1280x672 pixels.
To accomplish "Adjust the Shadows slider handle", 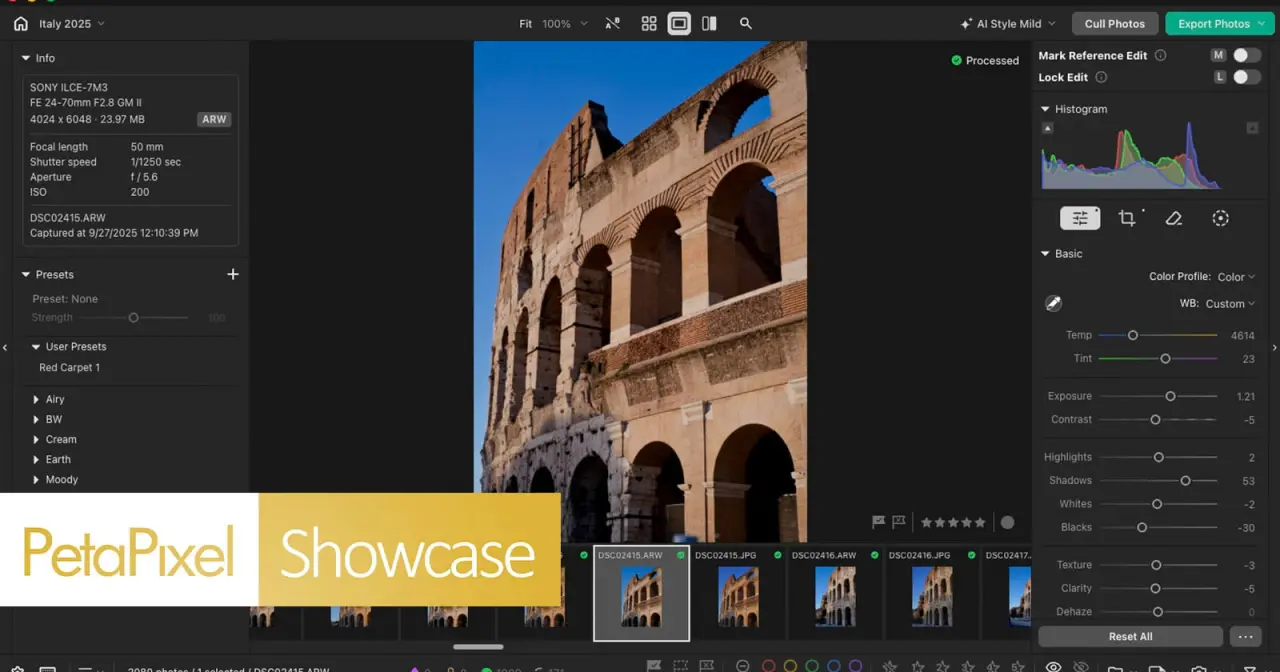I will [1185, 481].
